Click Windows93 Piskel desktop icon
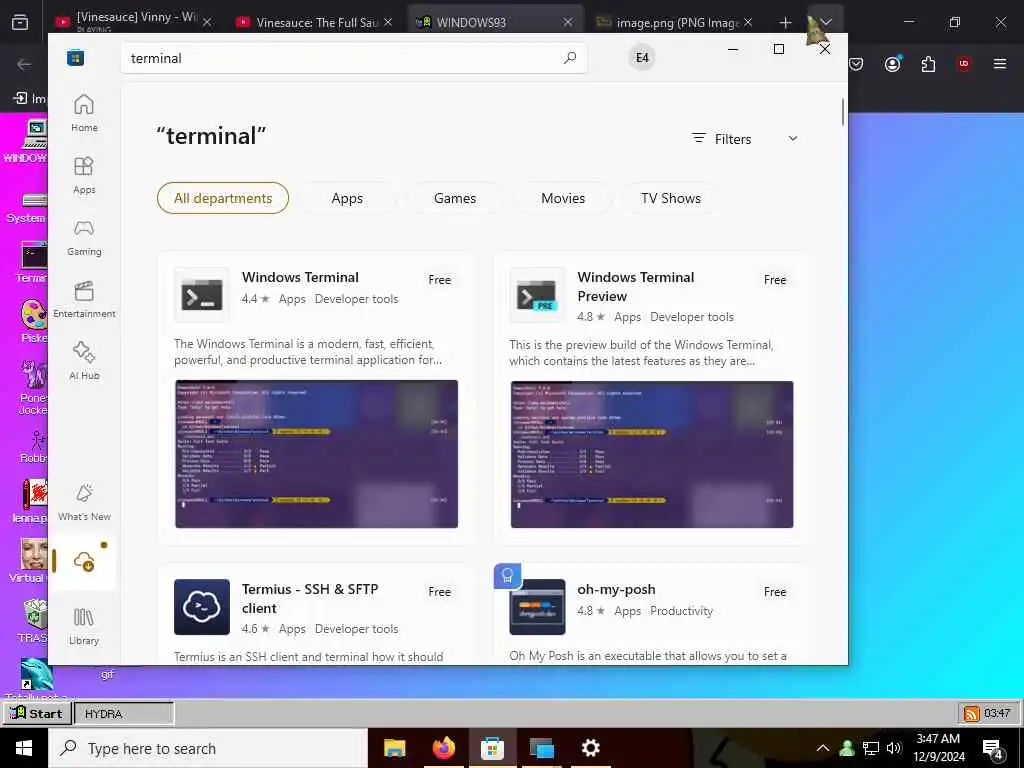This screenshot has width=1024, height=768. pyautogui.click(x=33, y=321)
